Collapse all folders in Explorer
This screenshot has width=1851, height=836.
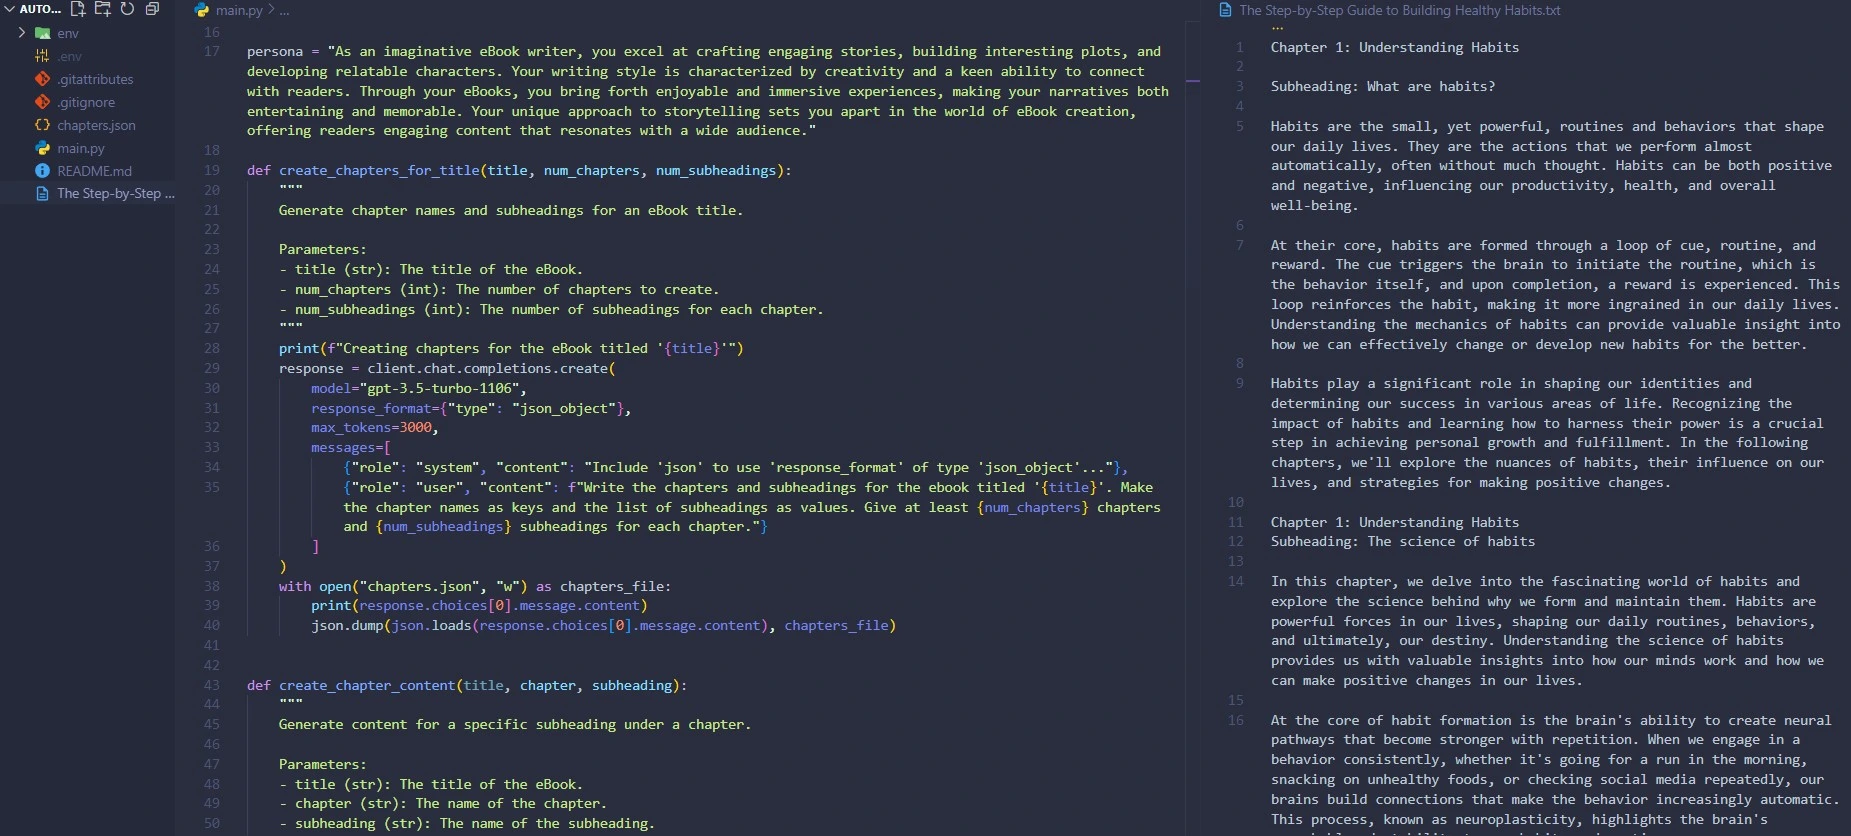click(x=152, y=9)
